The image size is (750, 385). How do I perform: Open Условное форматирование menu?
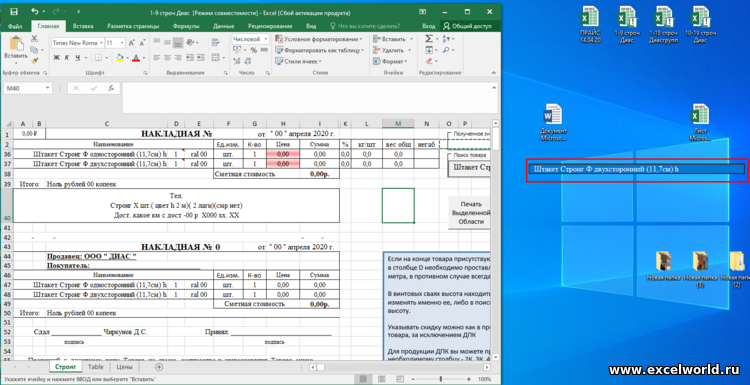tap(319, 39)
